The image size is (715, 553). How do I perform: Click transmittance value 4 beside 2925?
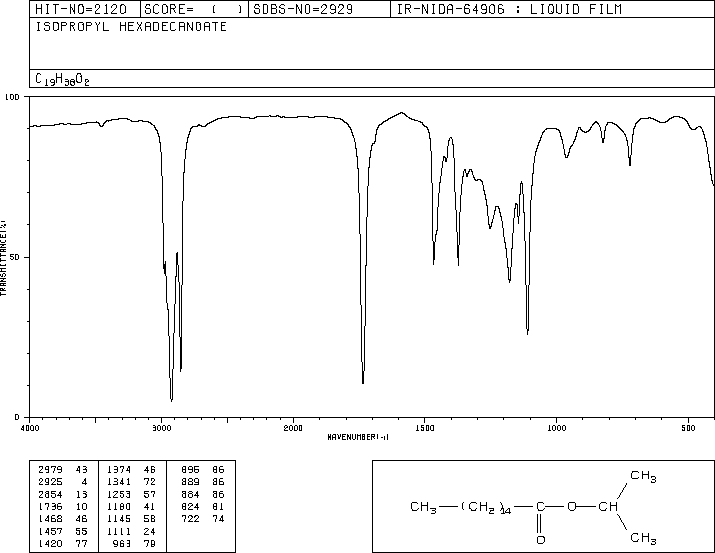pos(84,482)
